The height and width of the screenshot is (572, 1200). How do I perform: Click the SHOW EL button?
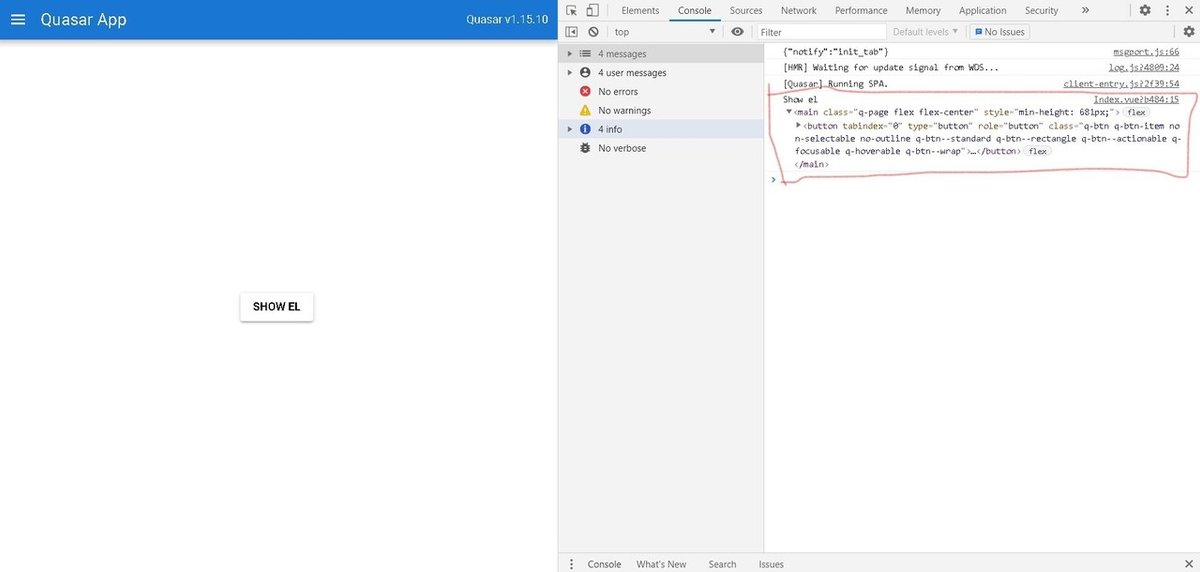point(277,307)
